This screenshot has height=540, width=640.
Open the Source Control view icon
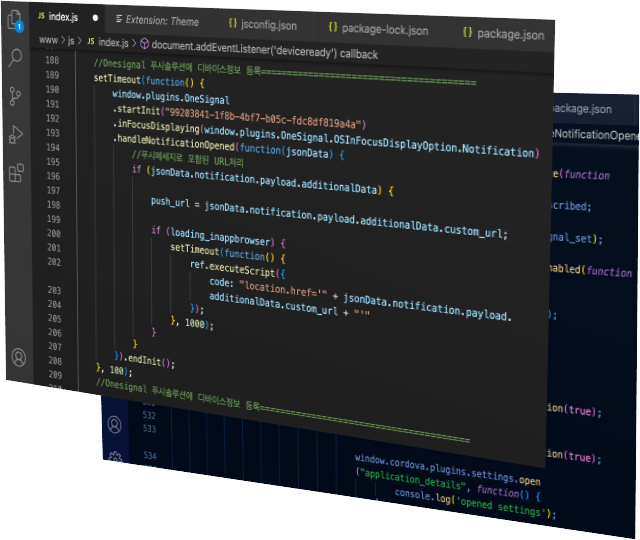coord(16,96)
